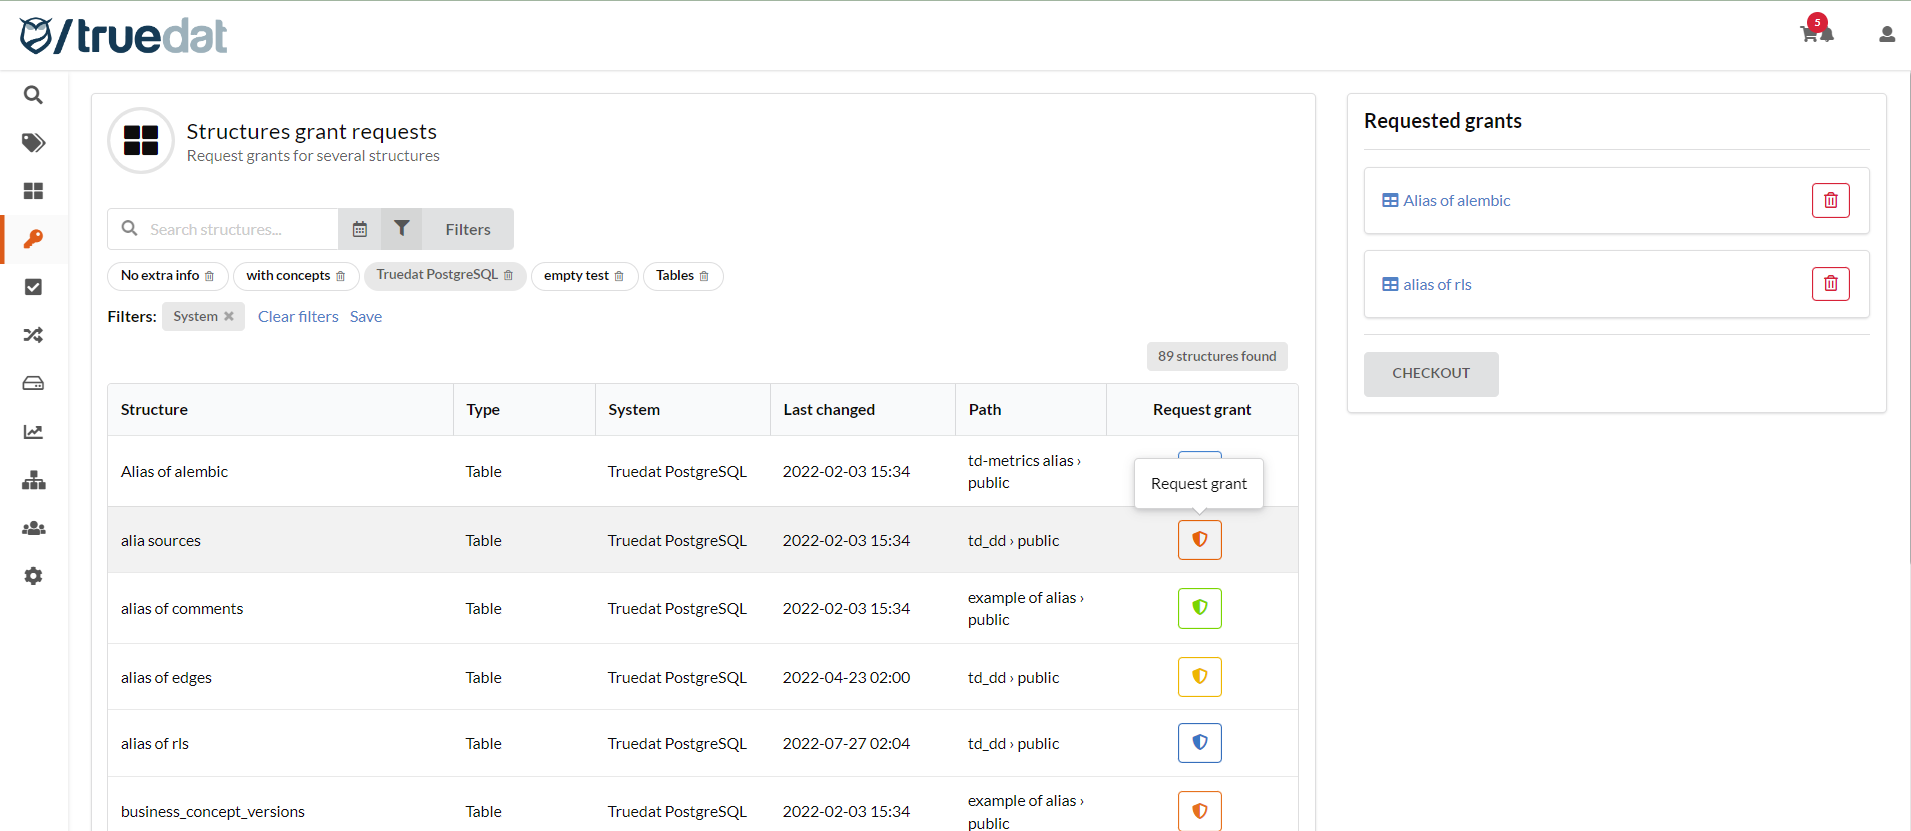
Task: Open the user profile icon
Action: [x=1886, y=35]
